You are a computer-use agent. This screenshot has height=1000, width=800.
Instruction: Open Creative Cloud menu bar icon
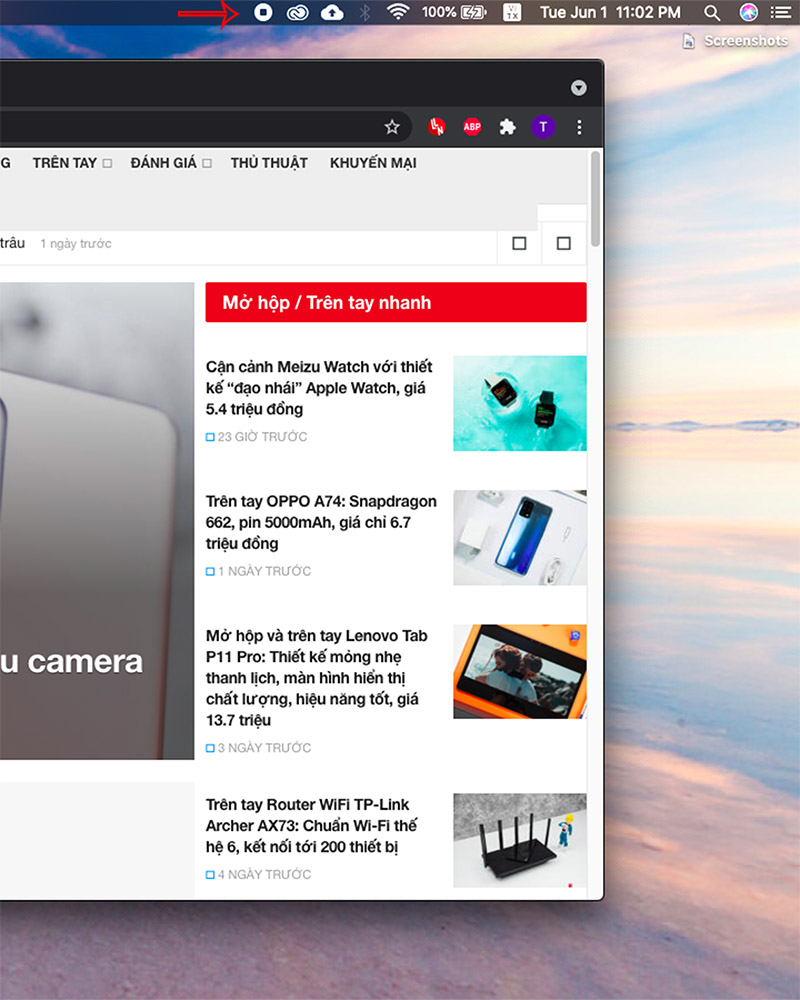(x=297, y=12)
